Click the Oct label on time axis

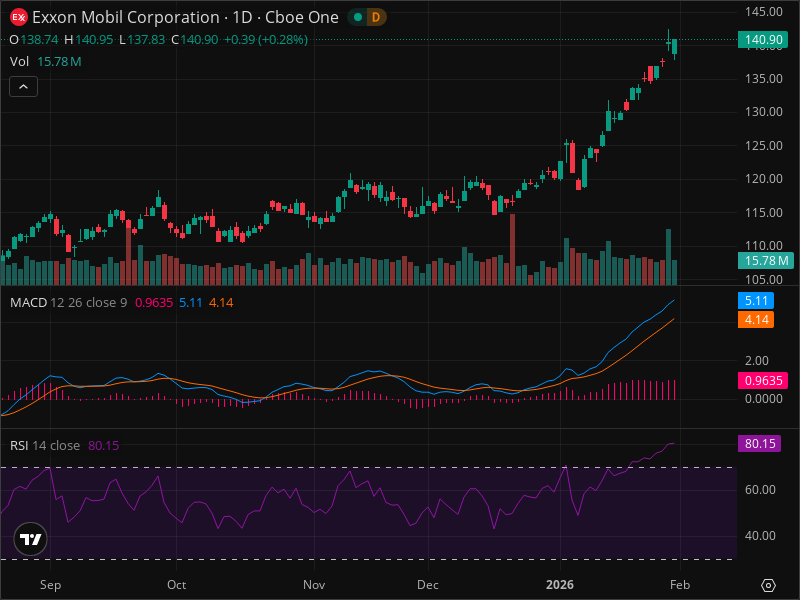pos(177,585)
